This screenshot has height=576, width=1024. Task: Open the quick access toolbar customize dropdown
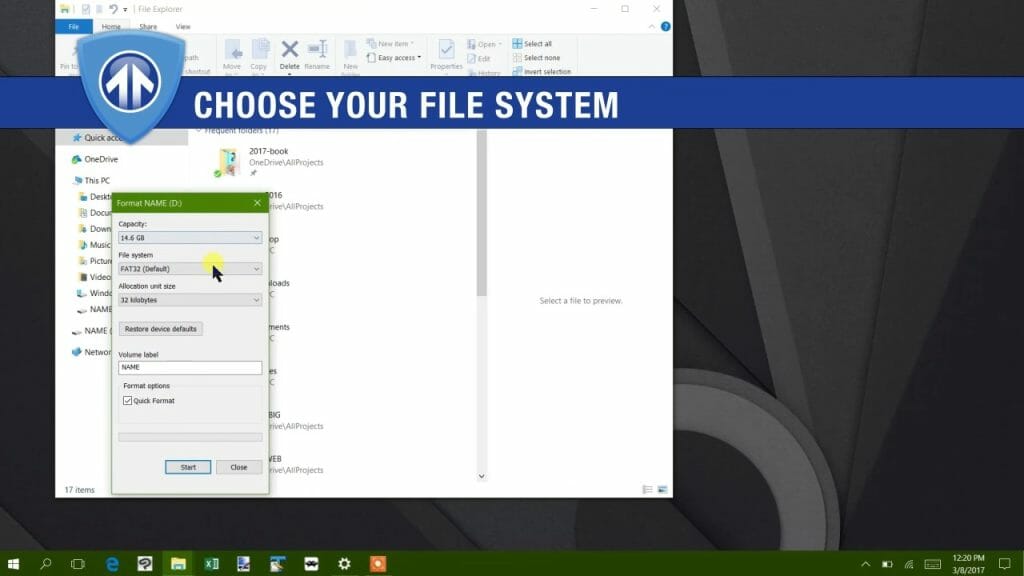125,10
